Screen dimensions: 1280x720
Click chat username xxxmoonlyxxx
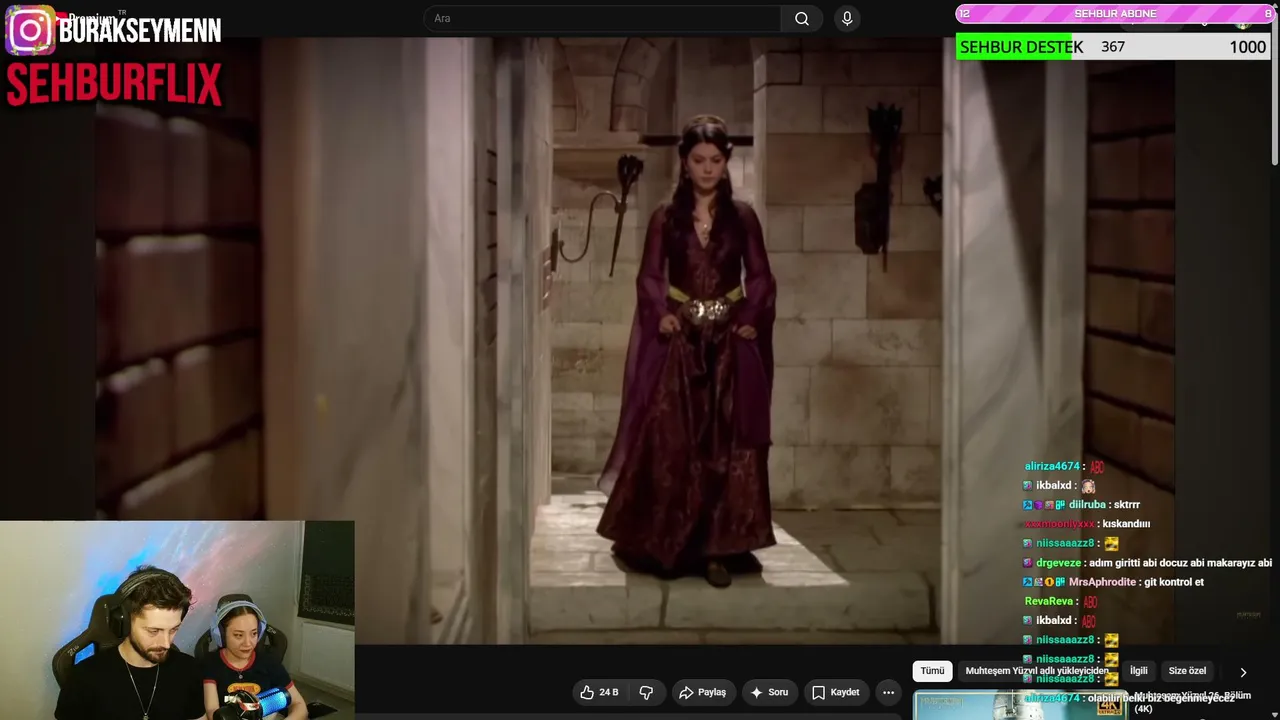point(1059,524)
